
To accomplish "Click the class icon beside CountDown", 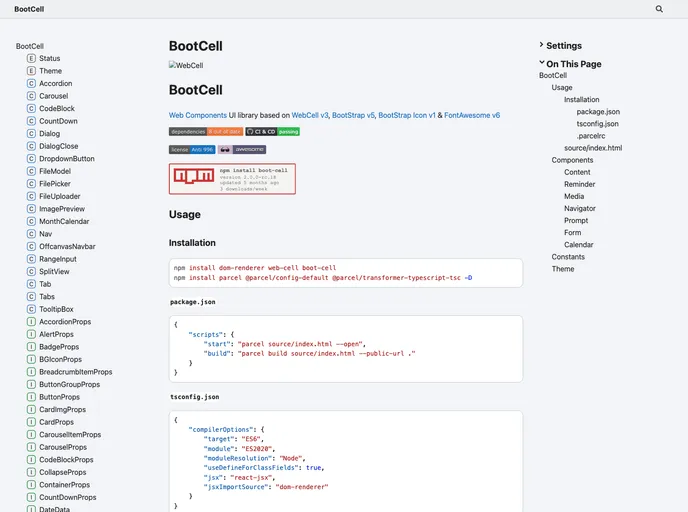I will tap(31, 121).
